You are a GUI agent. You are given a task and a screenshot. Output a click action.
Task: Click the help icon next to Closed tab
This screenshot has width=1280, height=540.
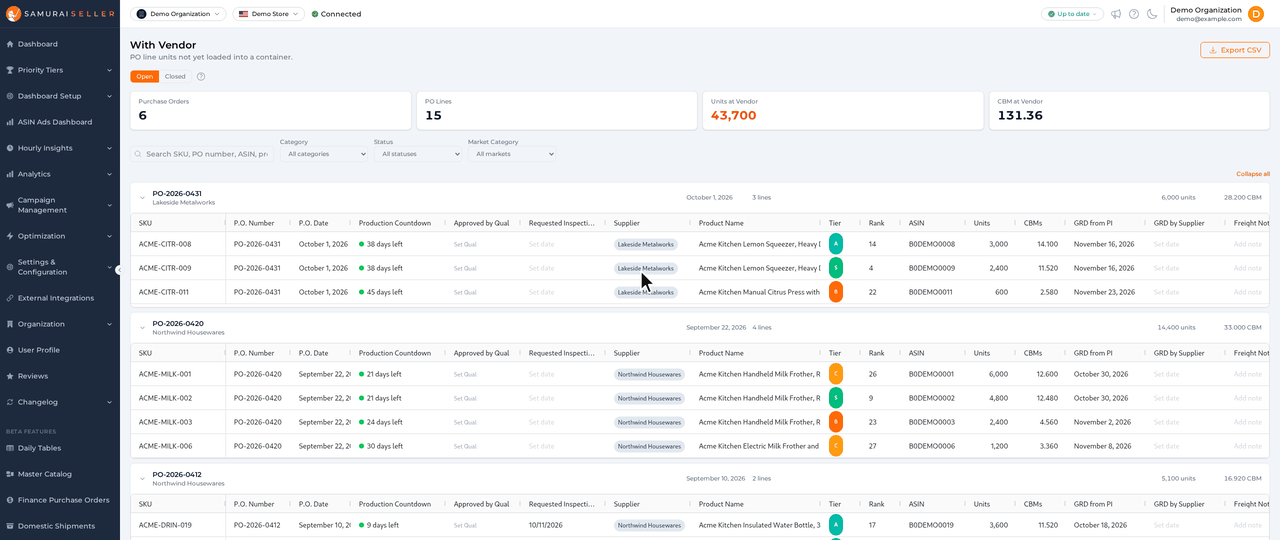(201, 76)
